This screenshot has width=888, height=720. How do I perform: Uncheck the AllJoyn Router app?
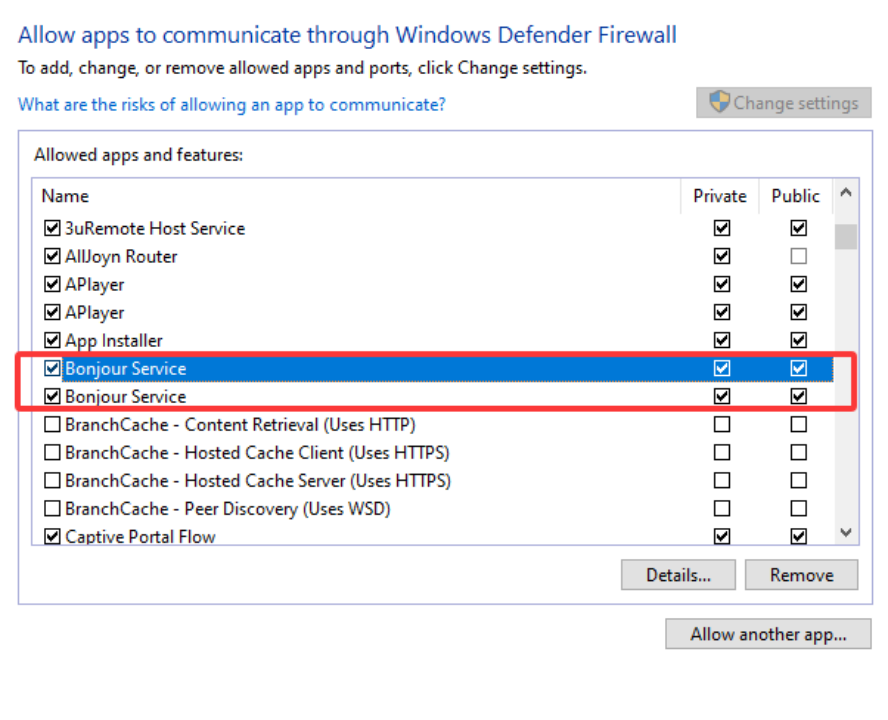coord(51,256)
